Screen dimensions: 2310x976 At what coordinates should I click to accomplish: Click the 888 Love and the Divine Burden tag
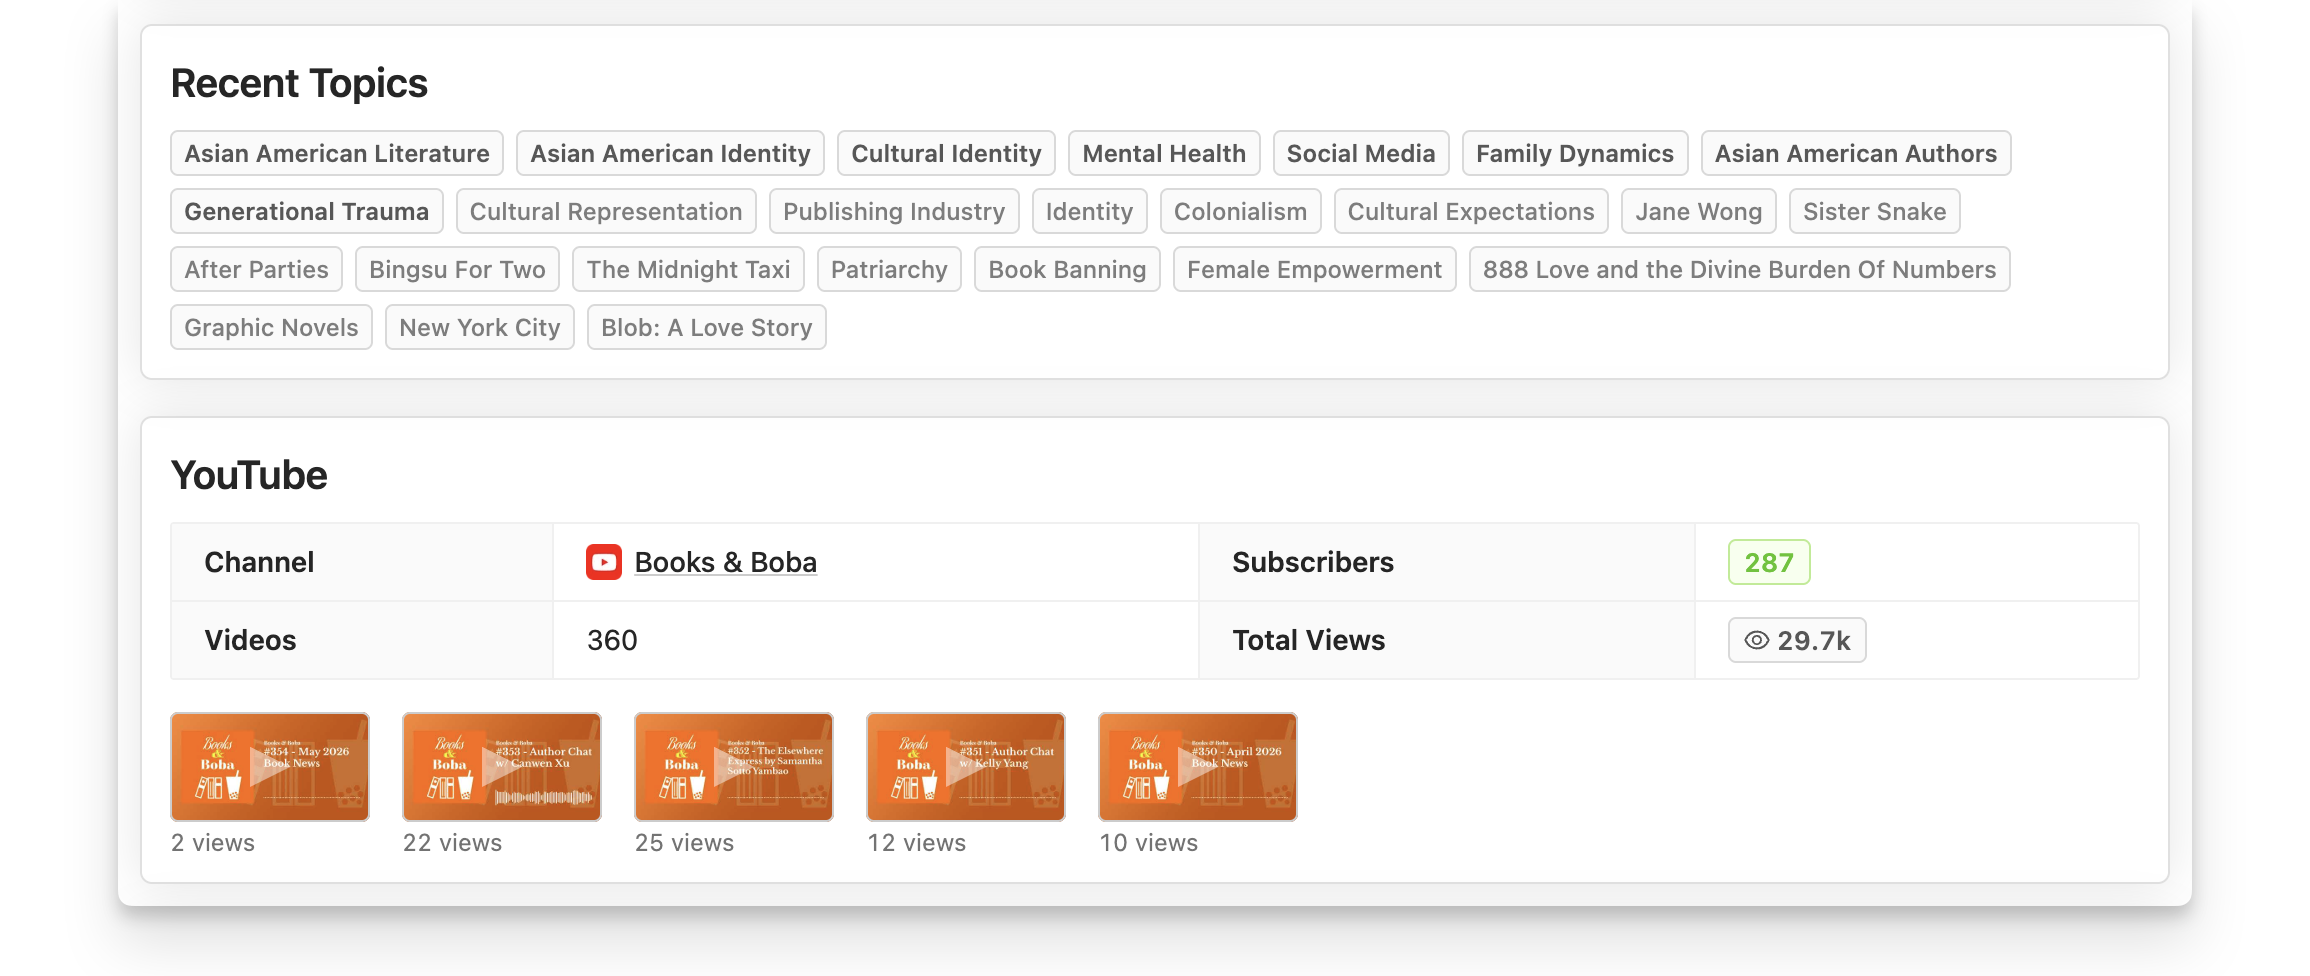(x=1739, y=269)
